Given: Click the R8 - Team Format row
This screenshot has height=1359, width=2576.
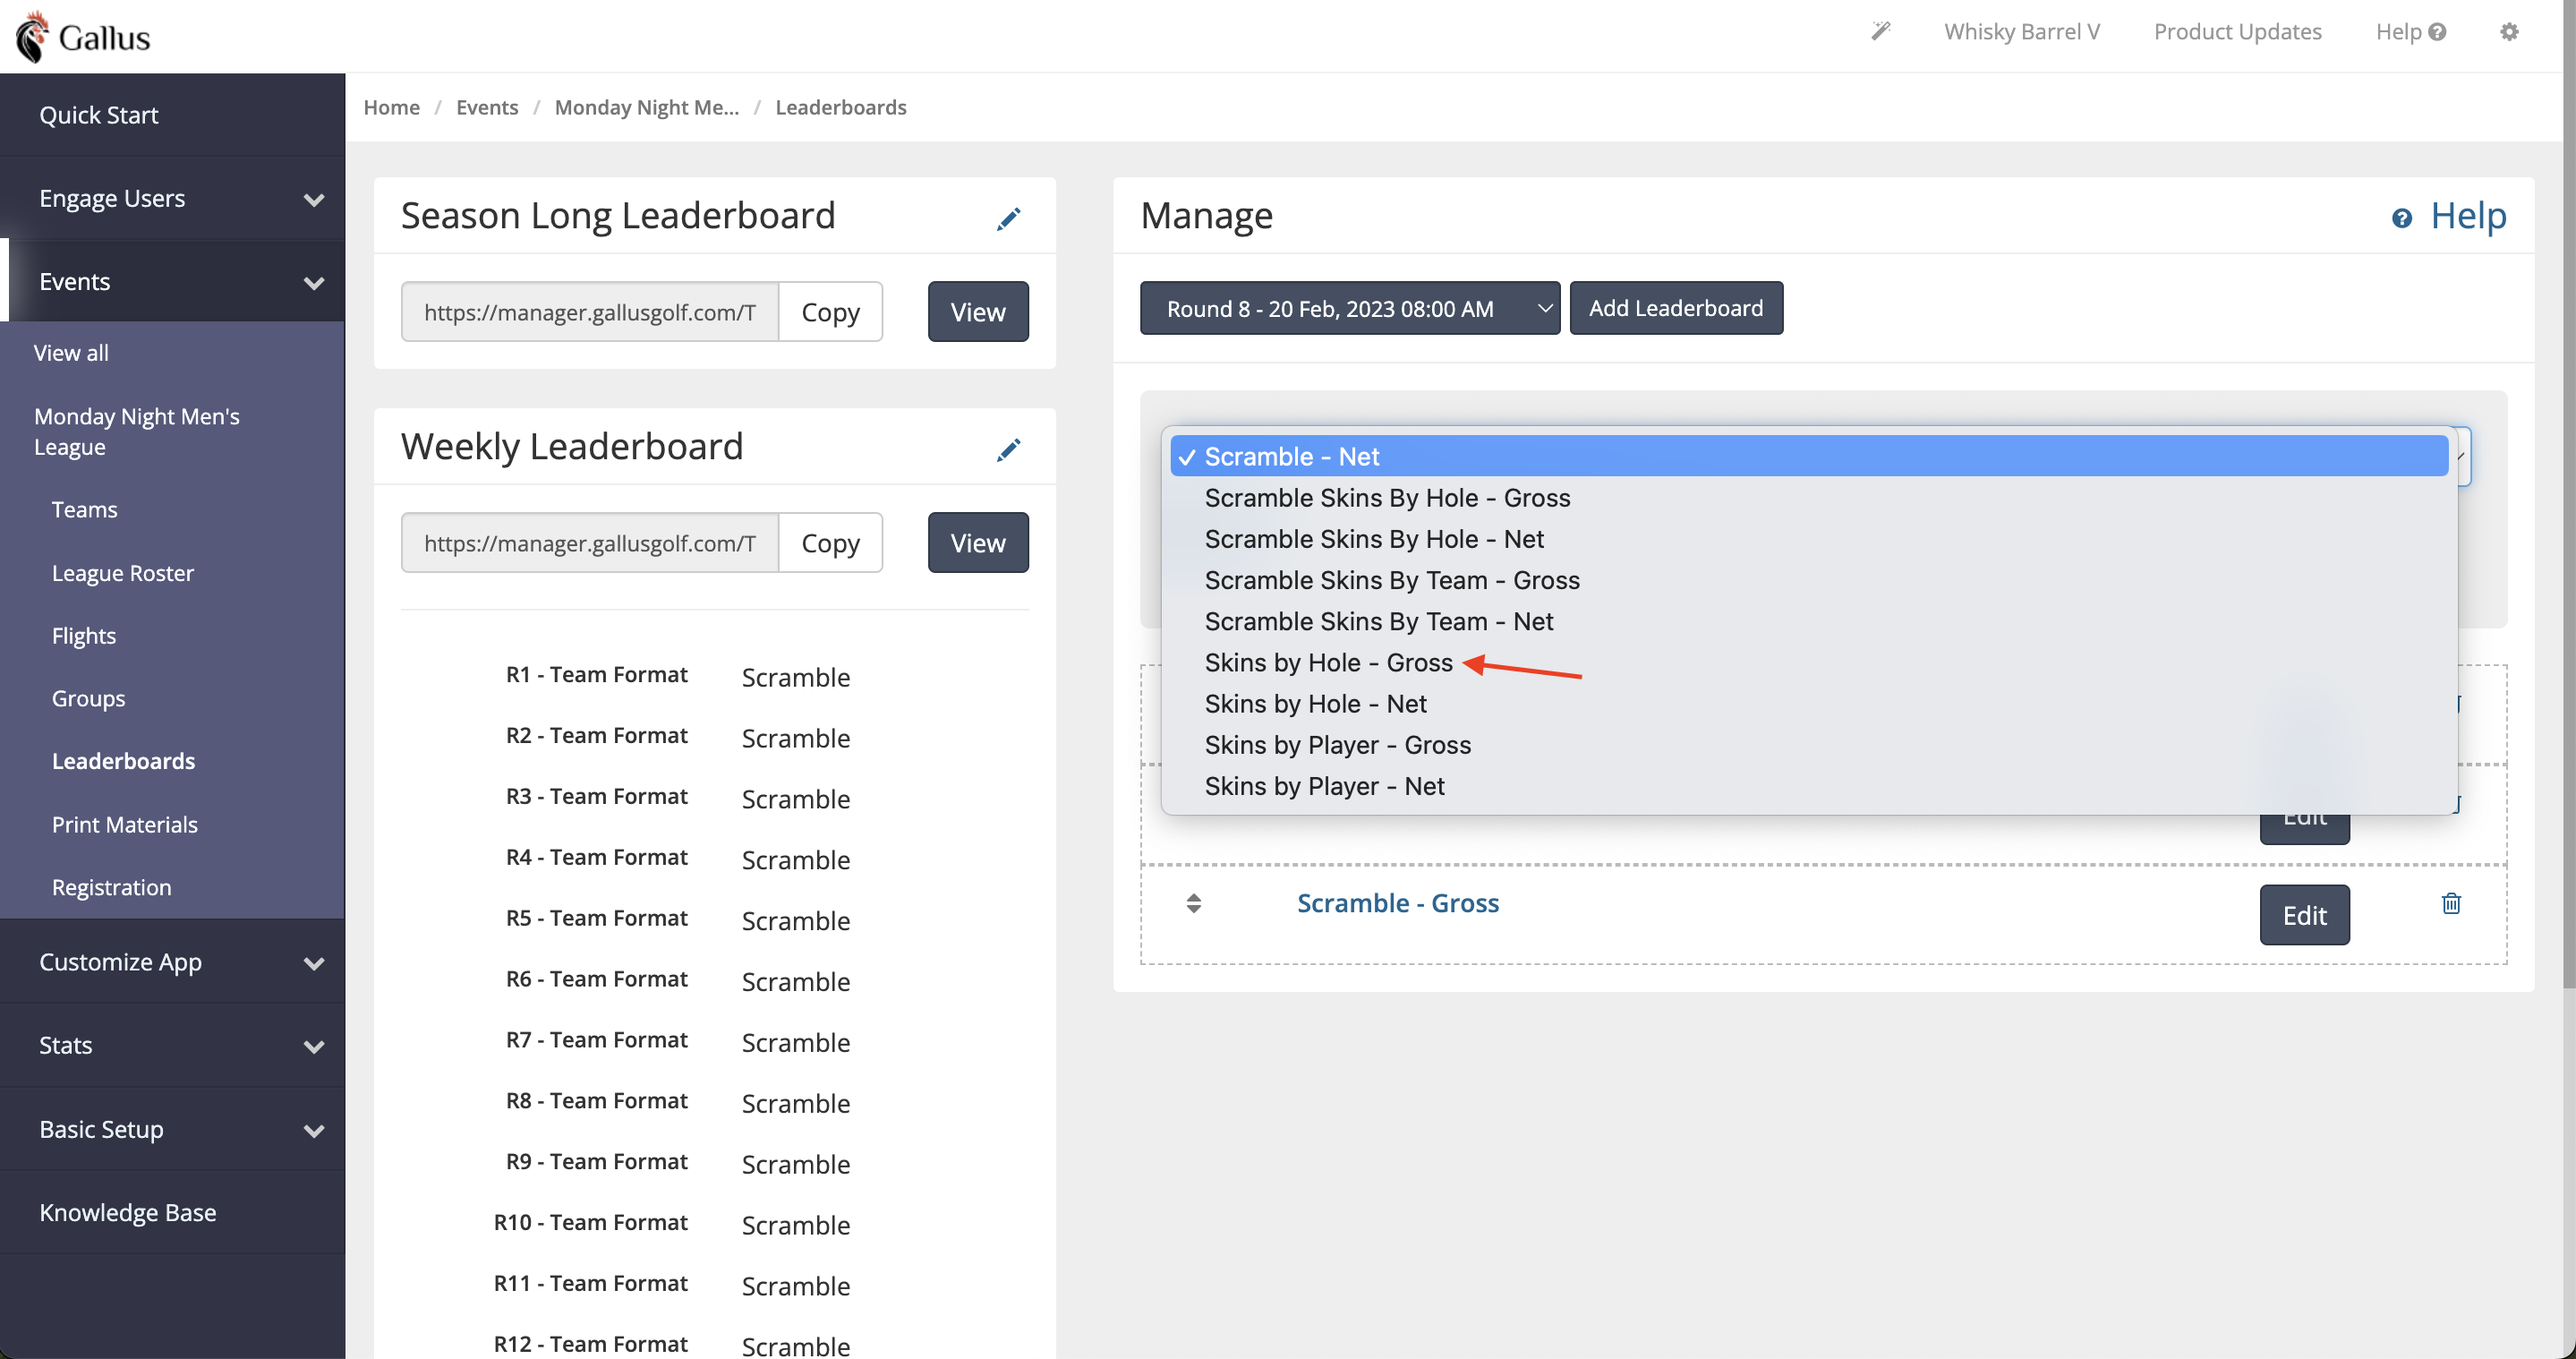Looking at the screenshot, I should (678, 1102).
